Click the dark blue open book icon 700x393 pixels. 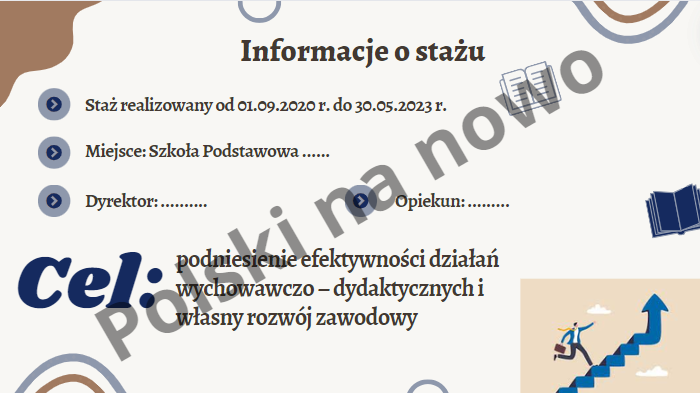(x=673, y=210)
